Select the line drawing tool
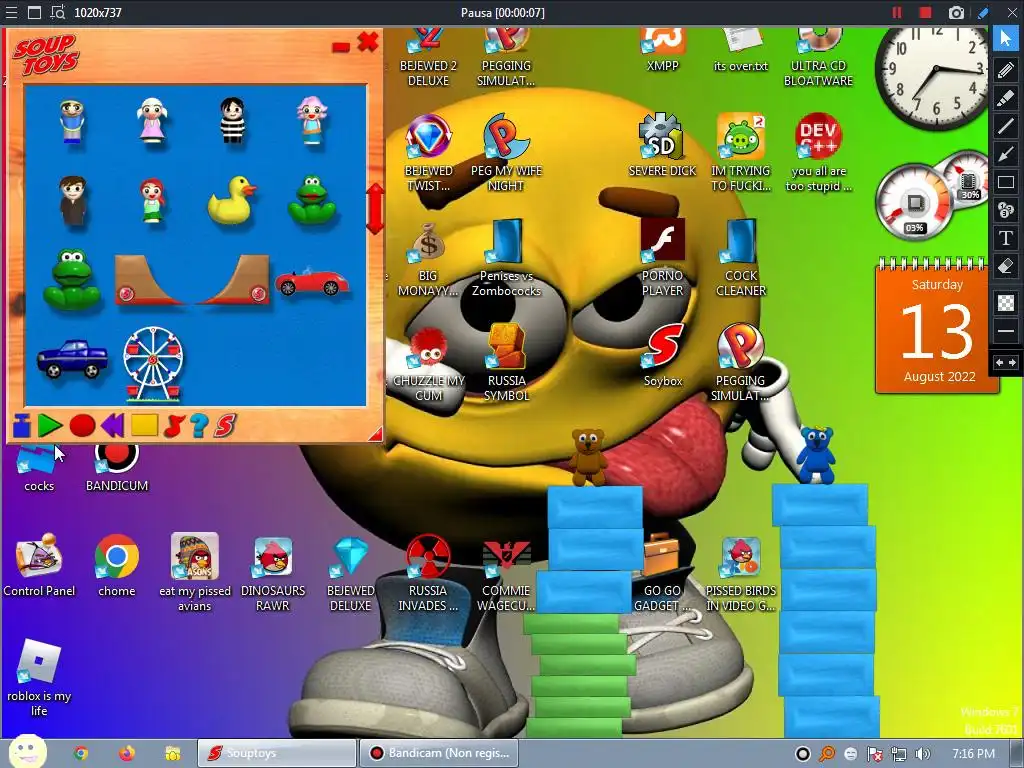1024x768 pixels. pos(1006,125)
